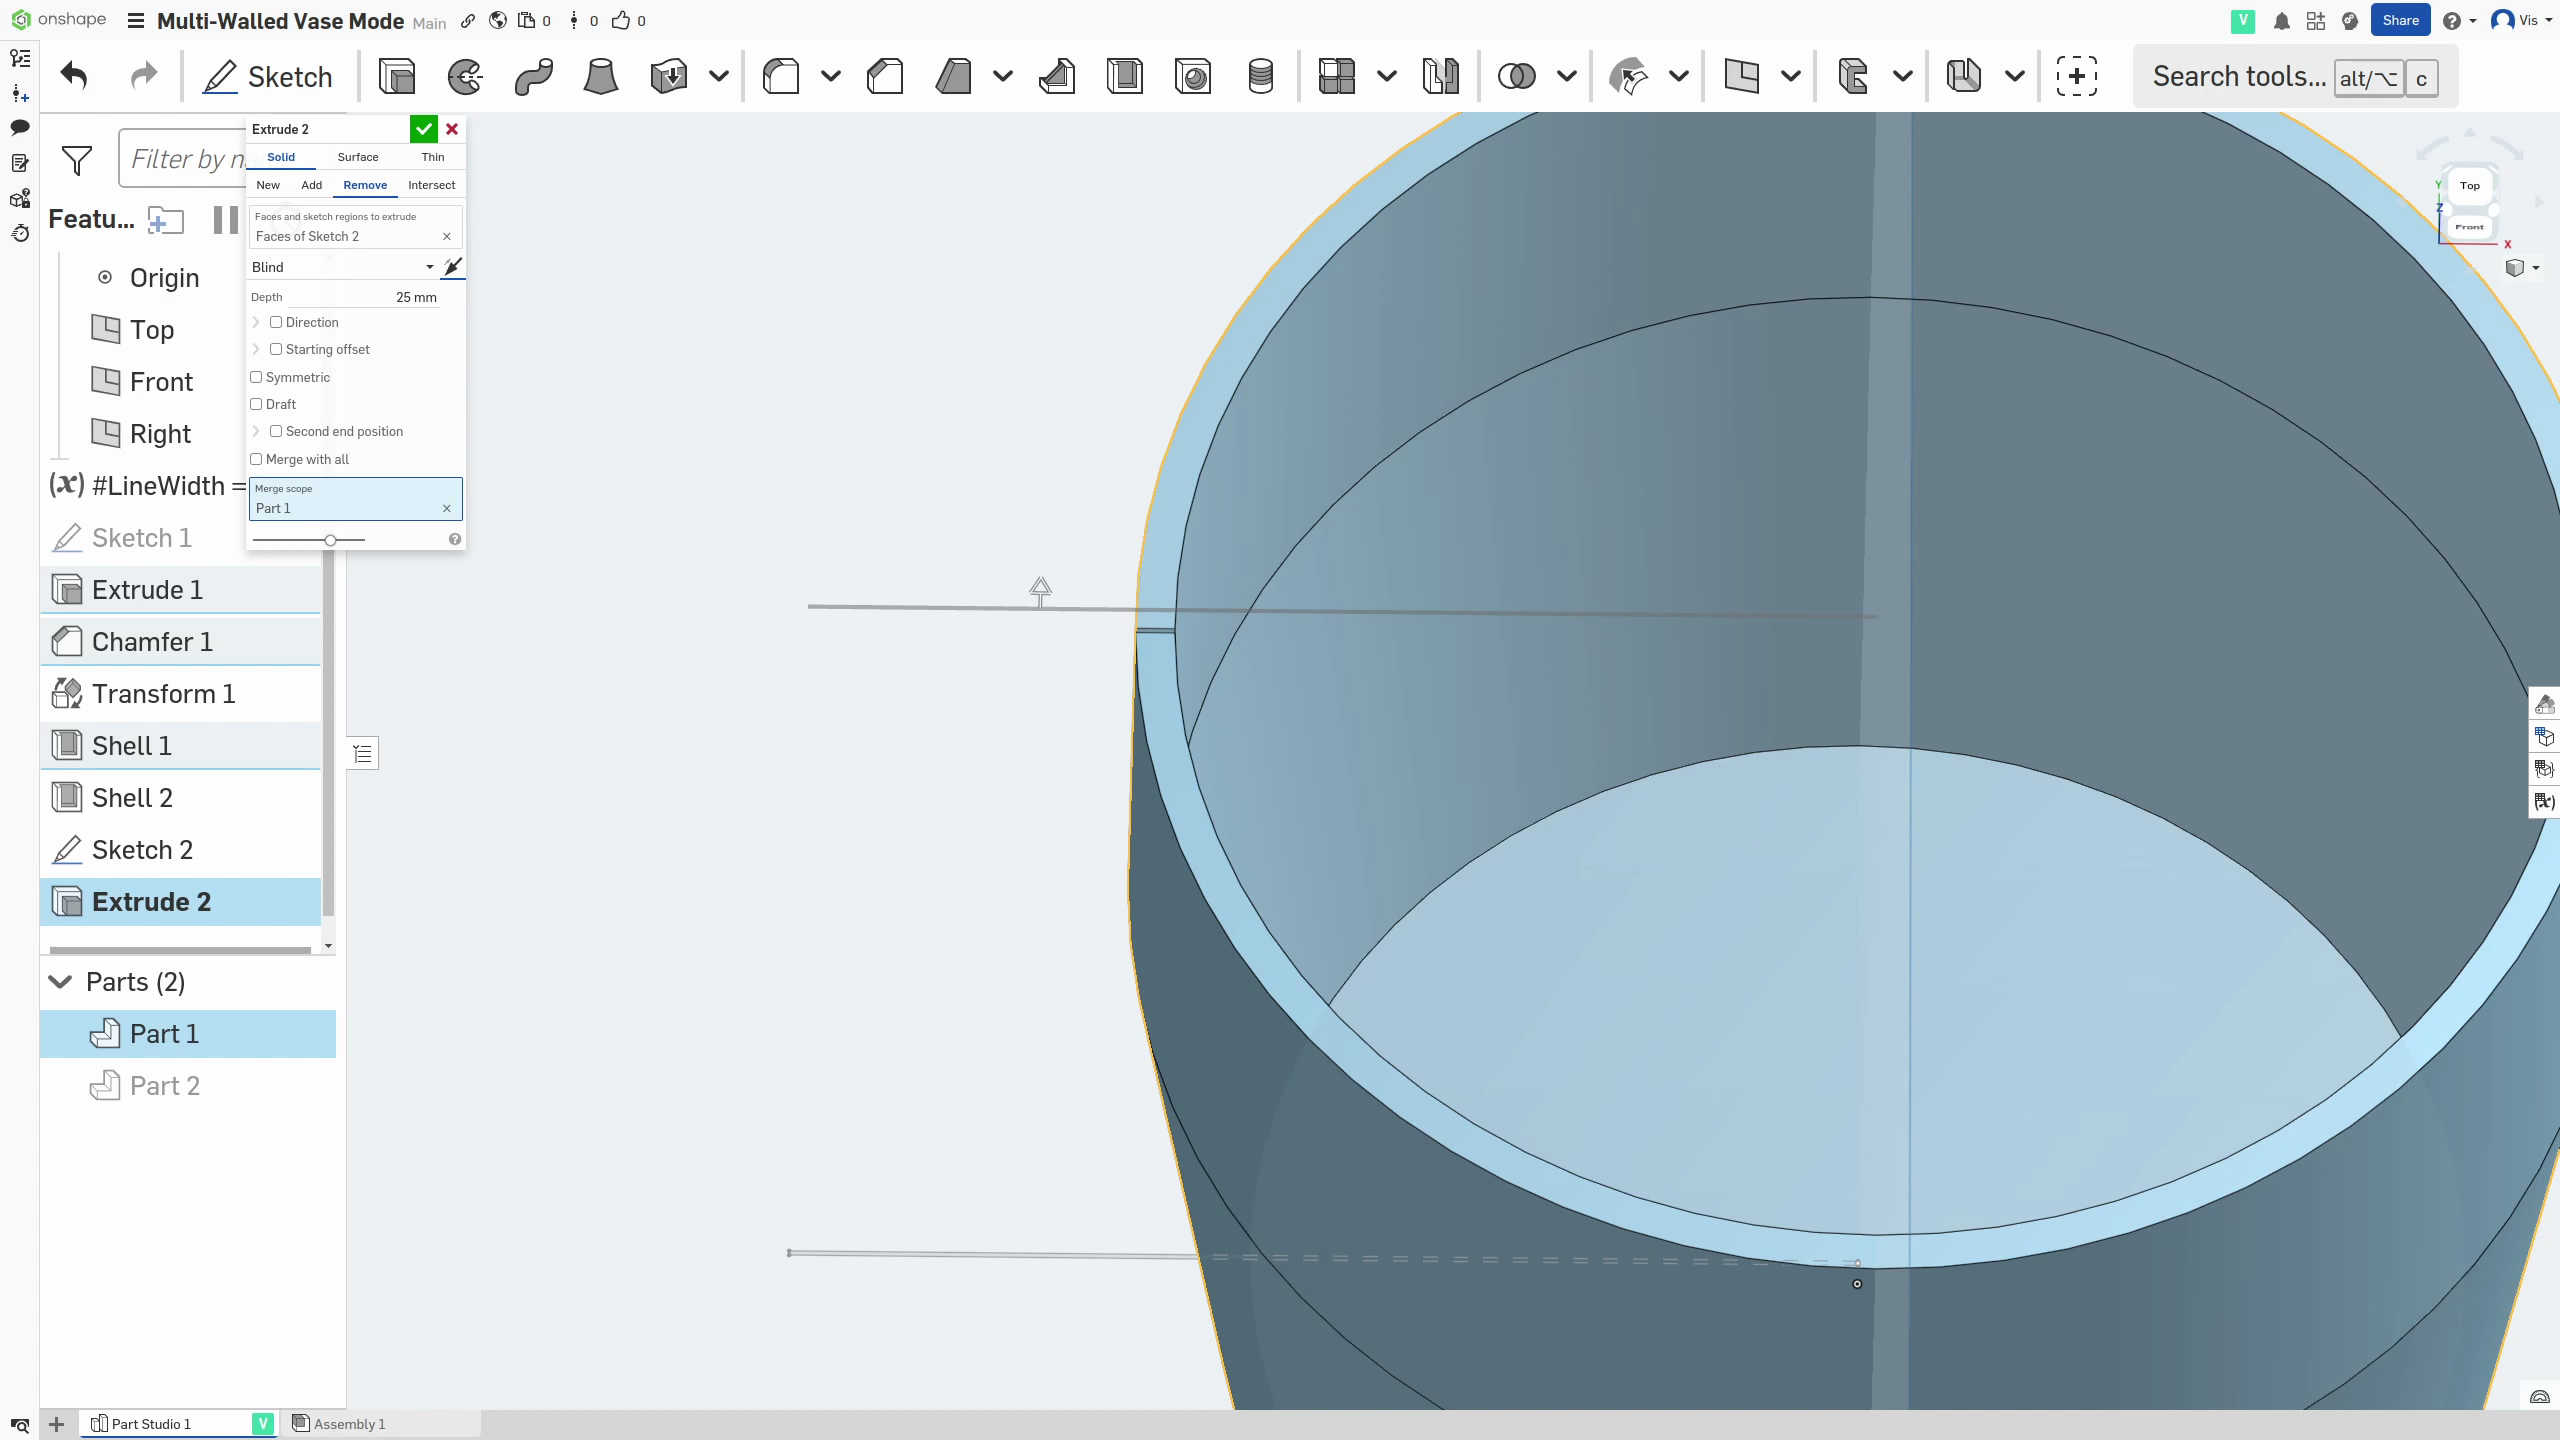Screen dimensions: 2560x1440
Task: Click the Undo arrow
Action: pyautogui.click(x=74, y=76)
